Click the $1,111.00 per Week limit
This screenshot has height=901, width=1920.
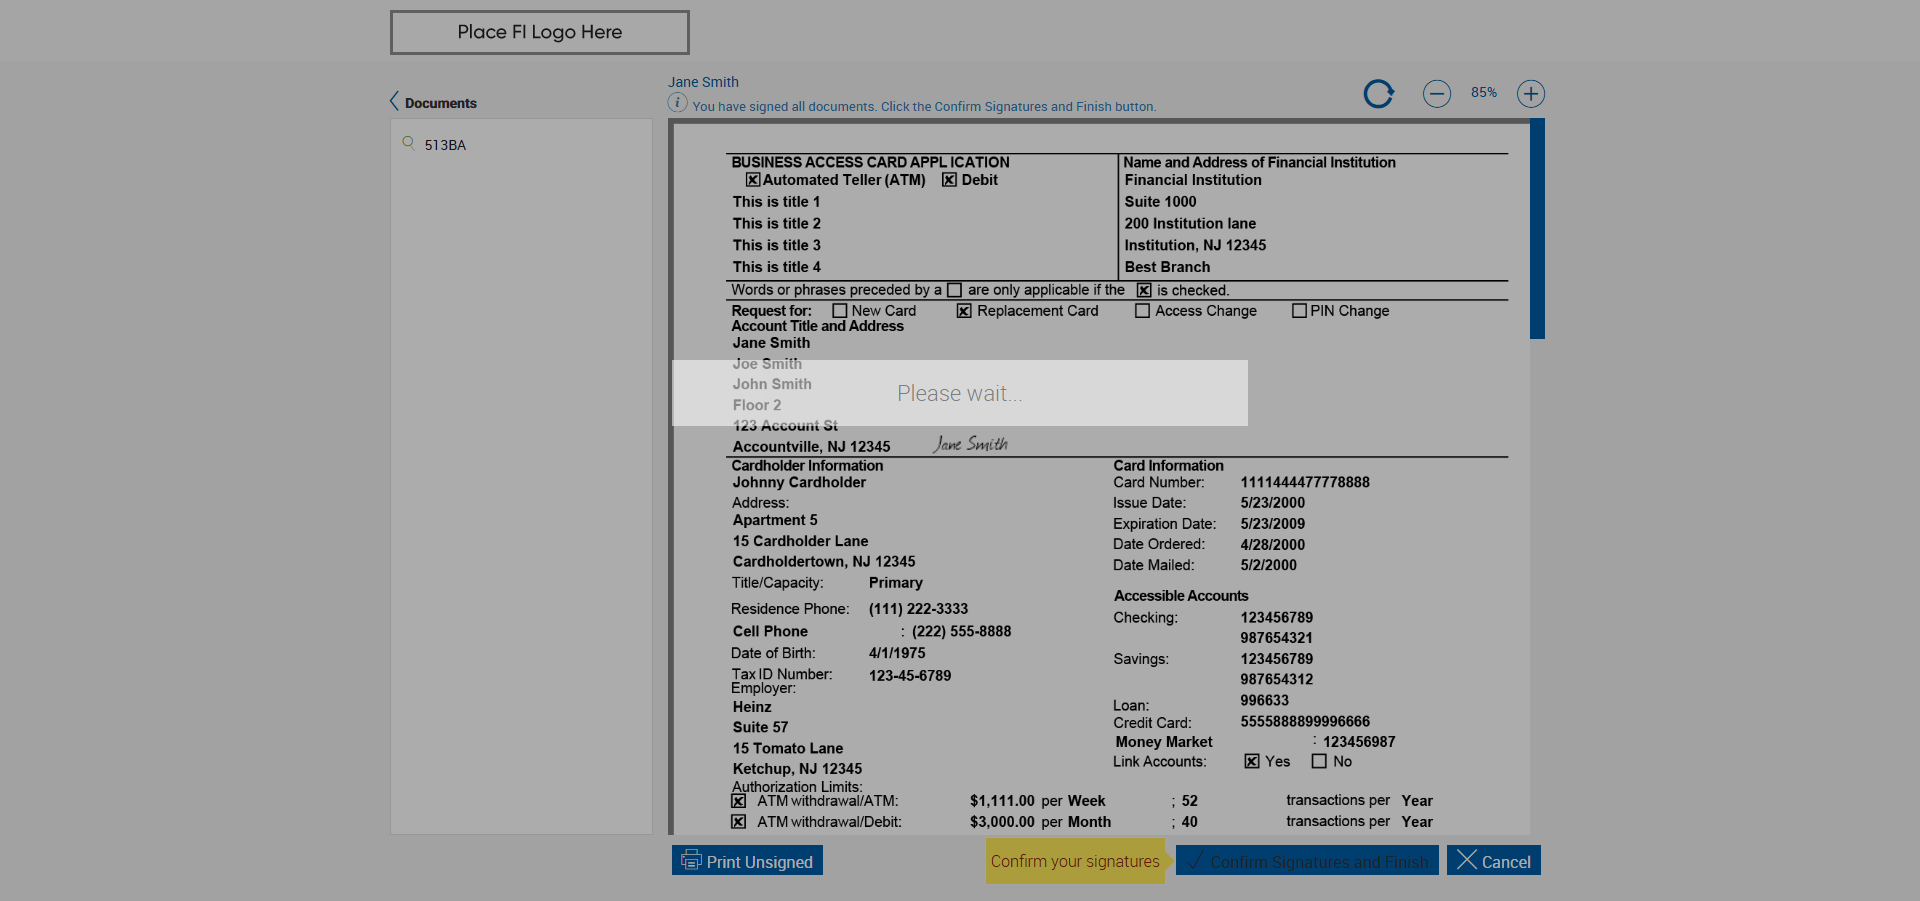(1037, 801)
